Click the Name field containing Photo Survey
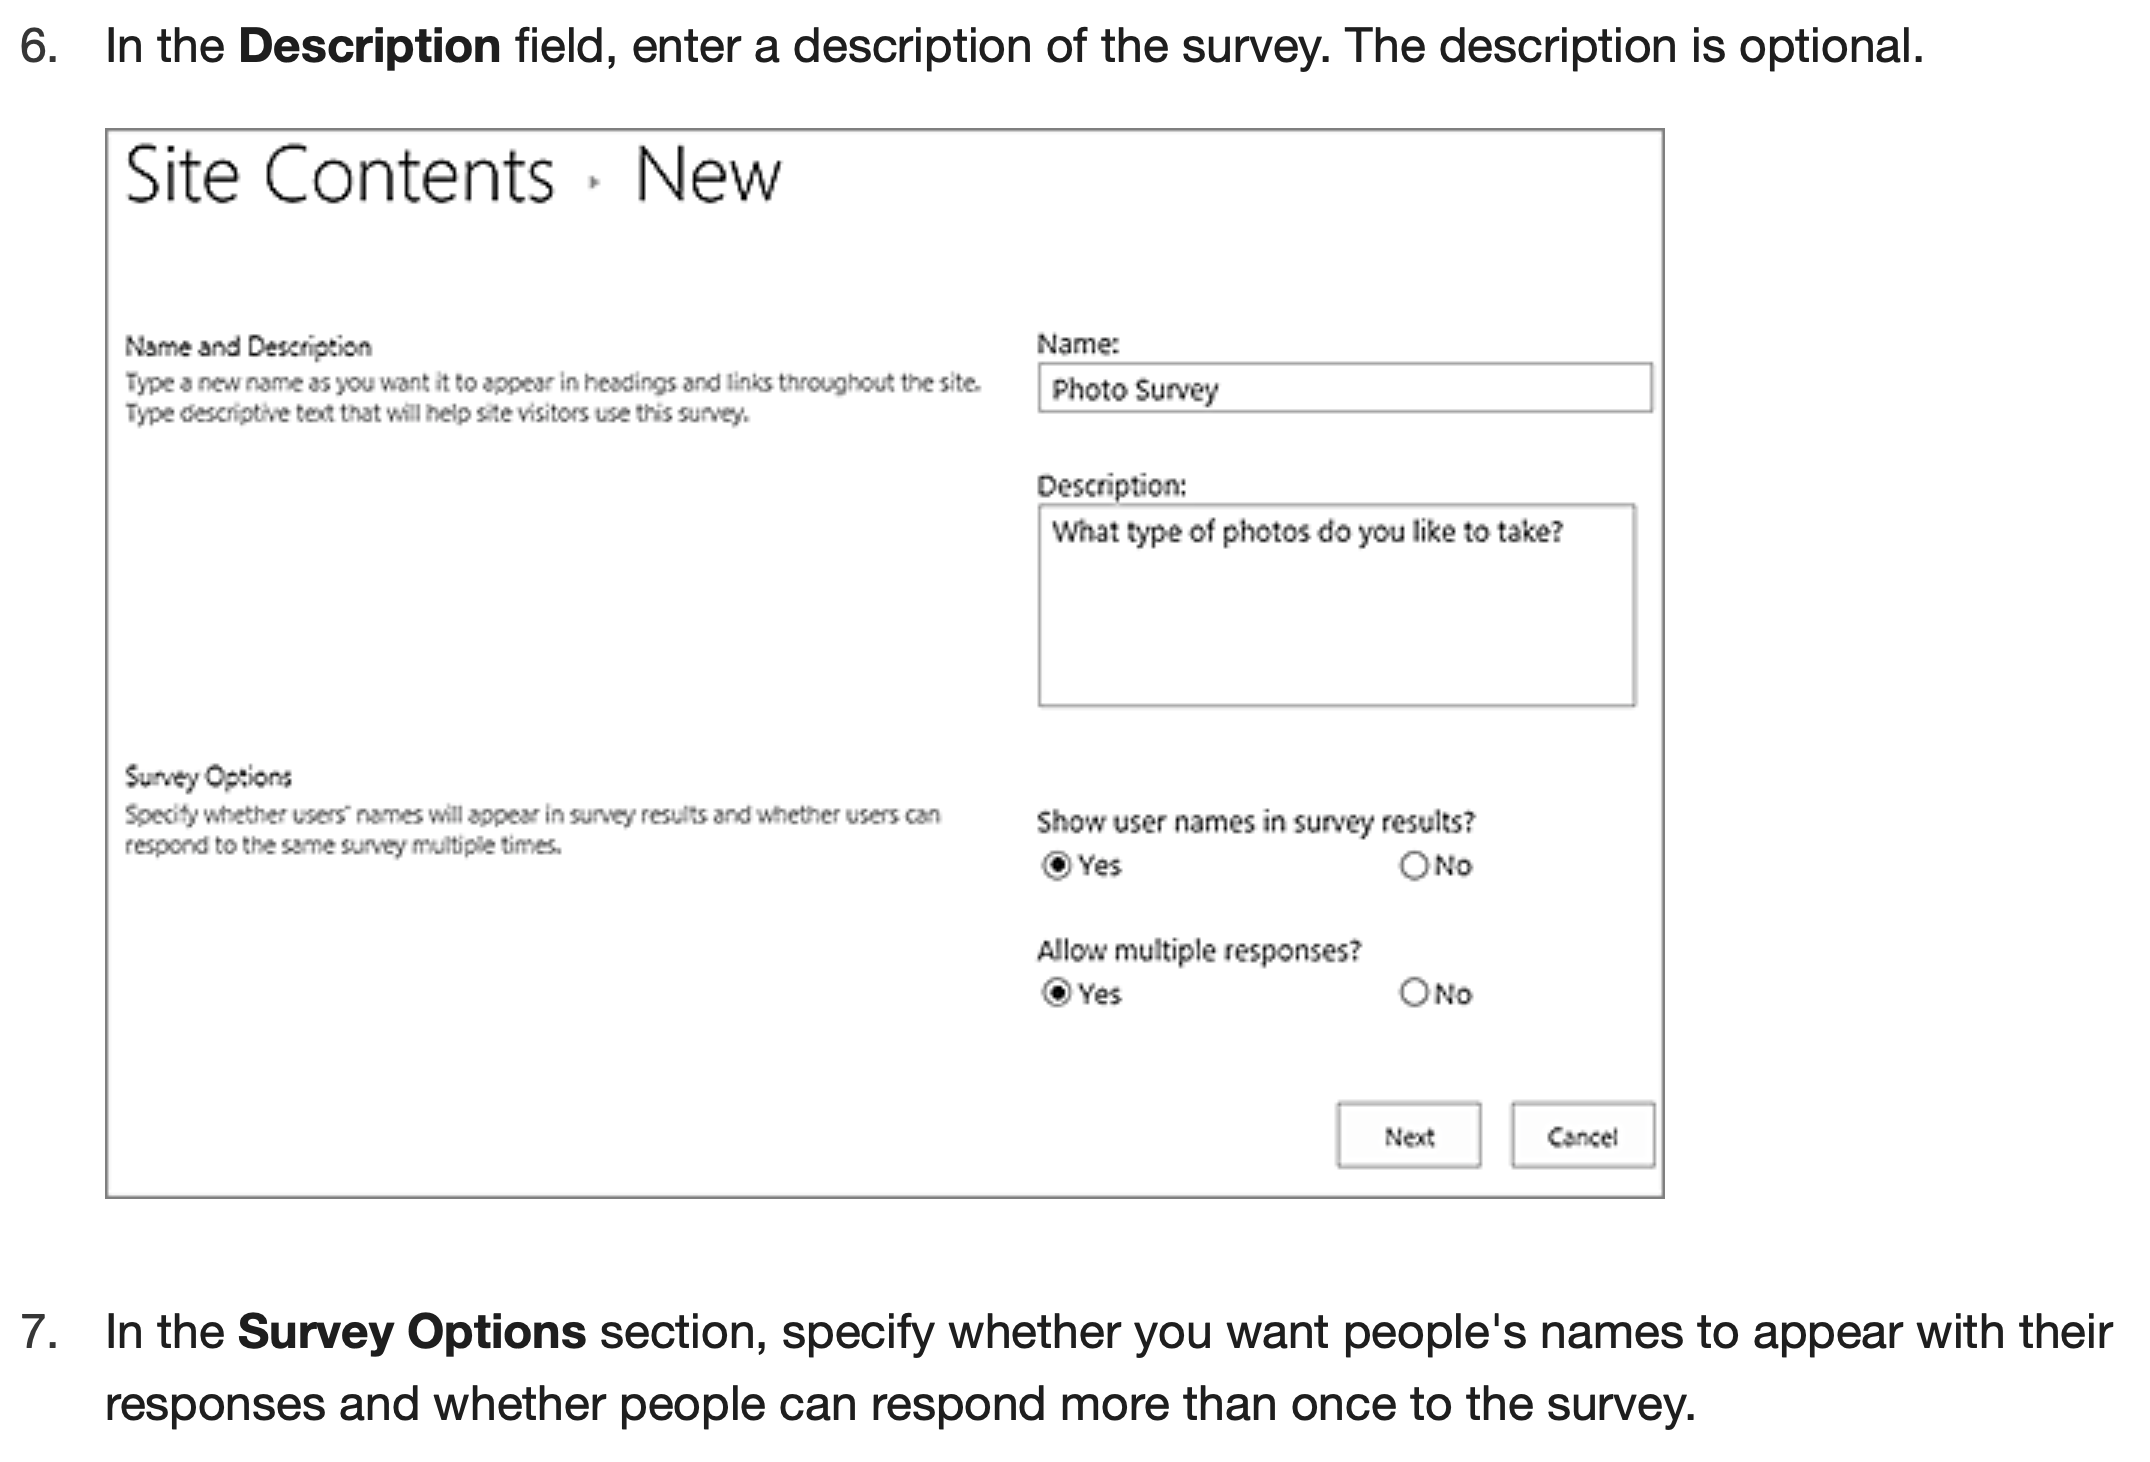This screenshot has width=2150, height=1462. (1344, 388)
